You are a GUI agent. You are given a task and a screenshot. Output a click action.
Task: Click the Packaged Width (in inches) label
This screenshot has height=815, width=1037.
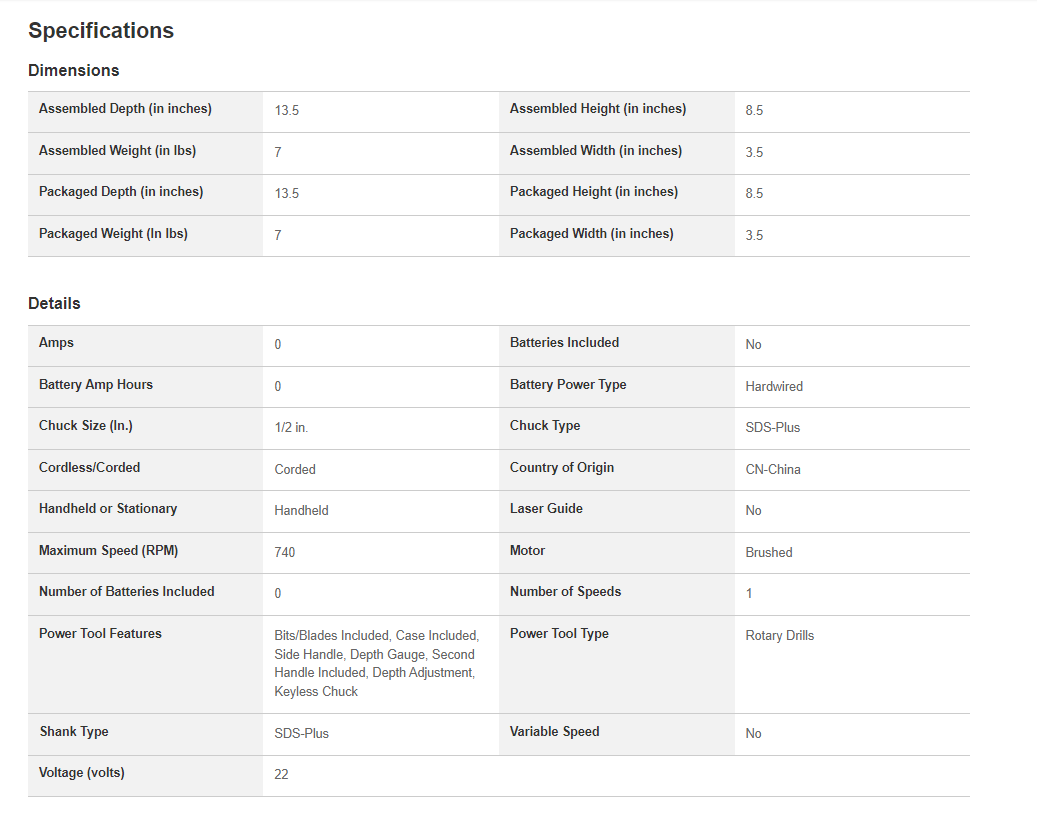(591, 234)
